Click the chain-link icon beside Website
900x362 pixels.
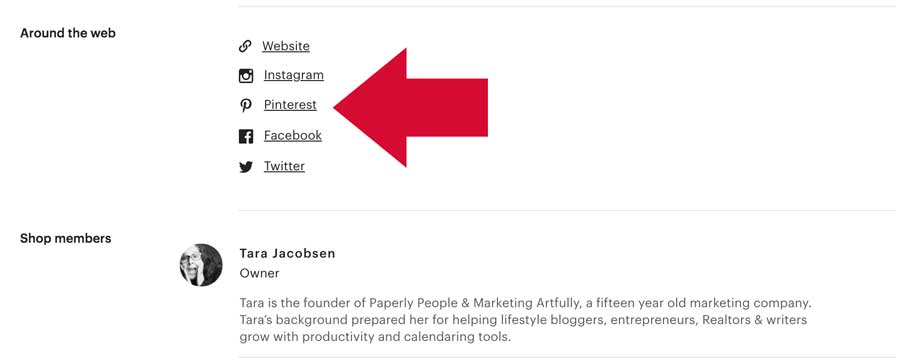[245, 46]
